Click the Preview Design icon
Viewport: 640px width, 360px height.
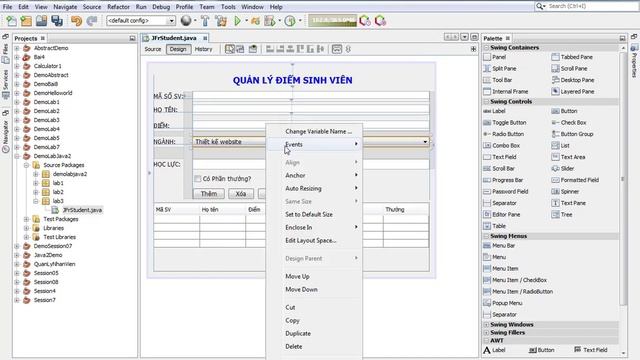pos(253,49)
